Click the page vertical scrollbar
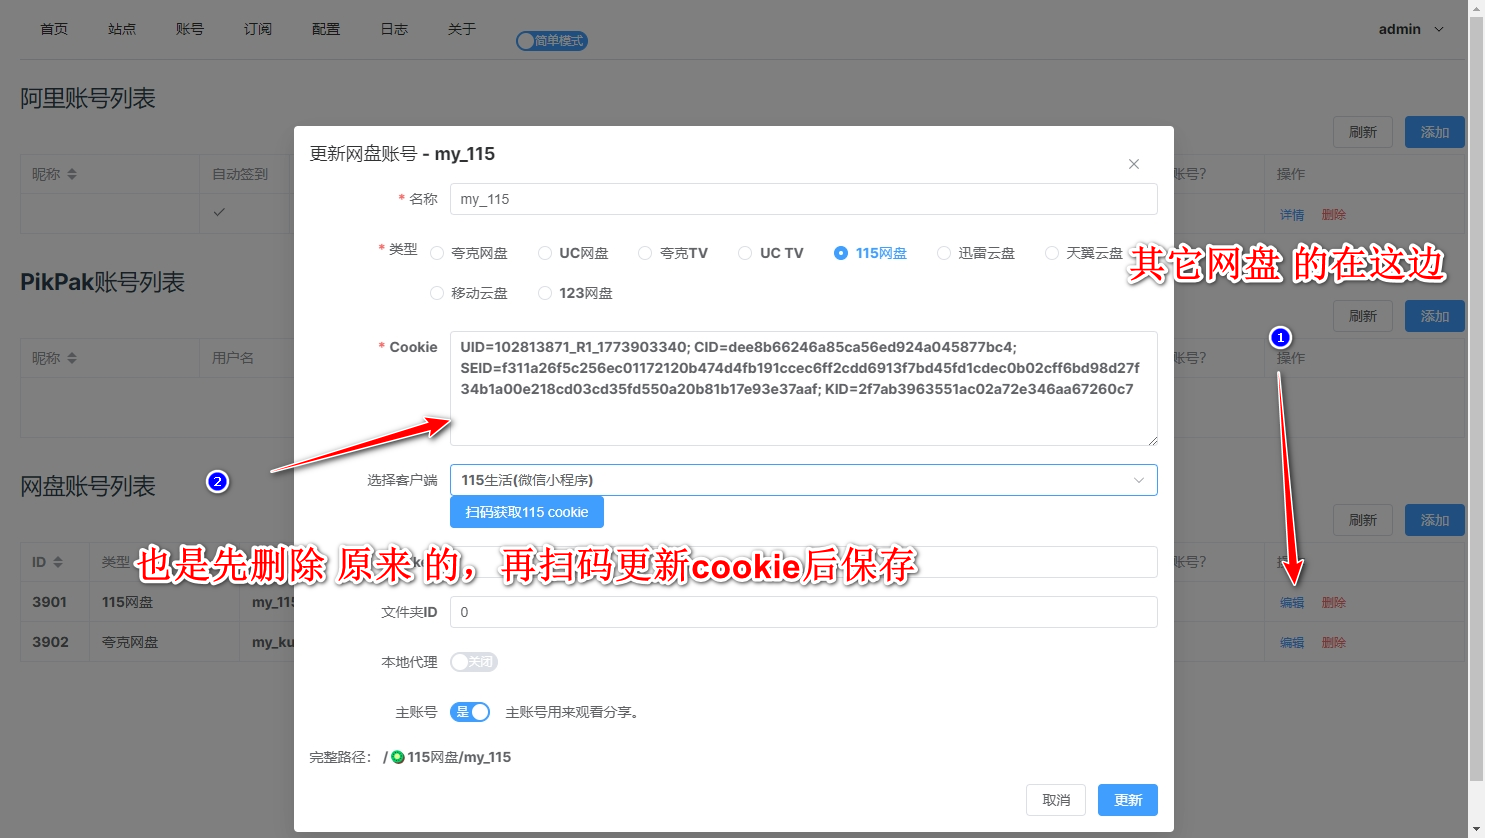1485x838 pixels. [x=1476, y=400]
